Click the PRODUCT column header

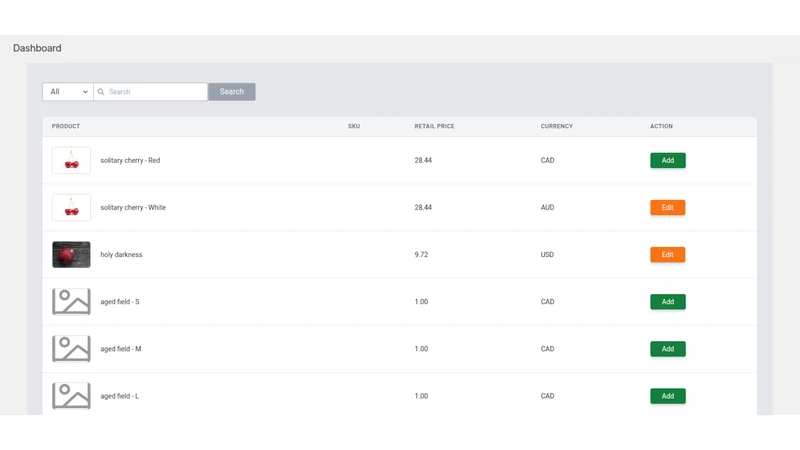pos(66,126)
